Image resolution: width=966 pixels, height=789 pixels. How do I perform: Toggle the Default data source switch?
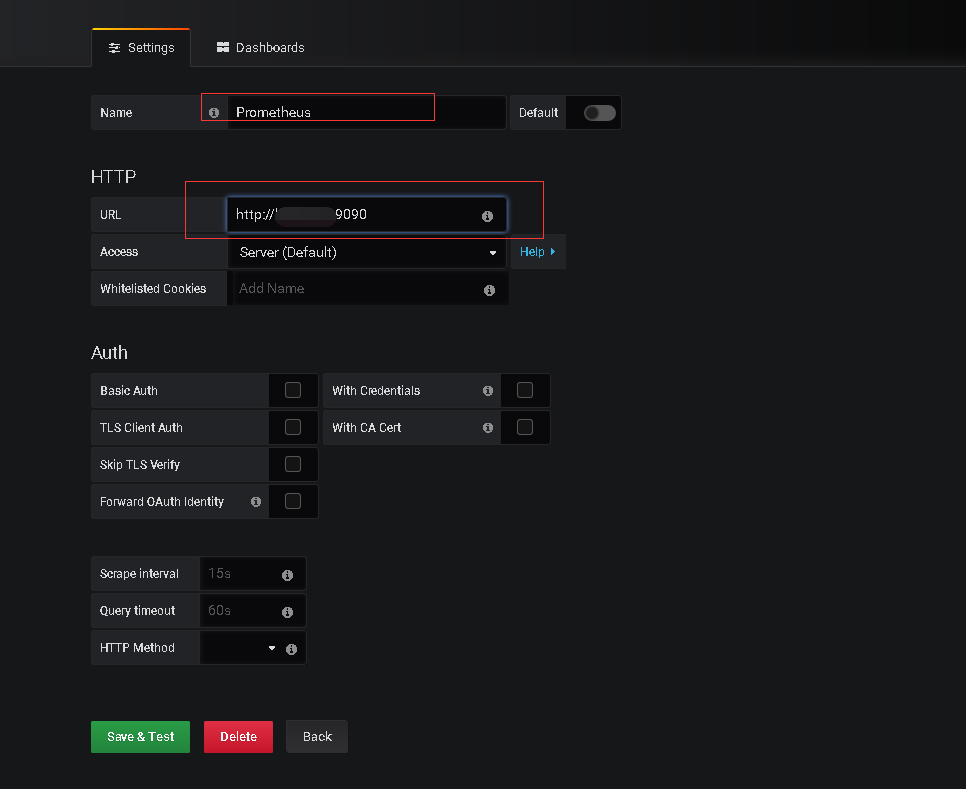click(599, 113)
